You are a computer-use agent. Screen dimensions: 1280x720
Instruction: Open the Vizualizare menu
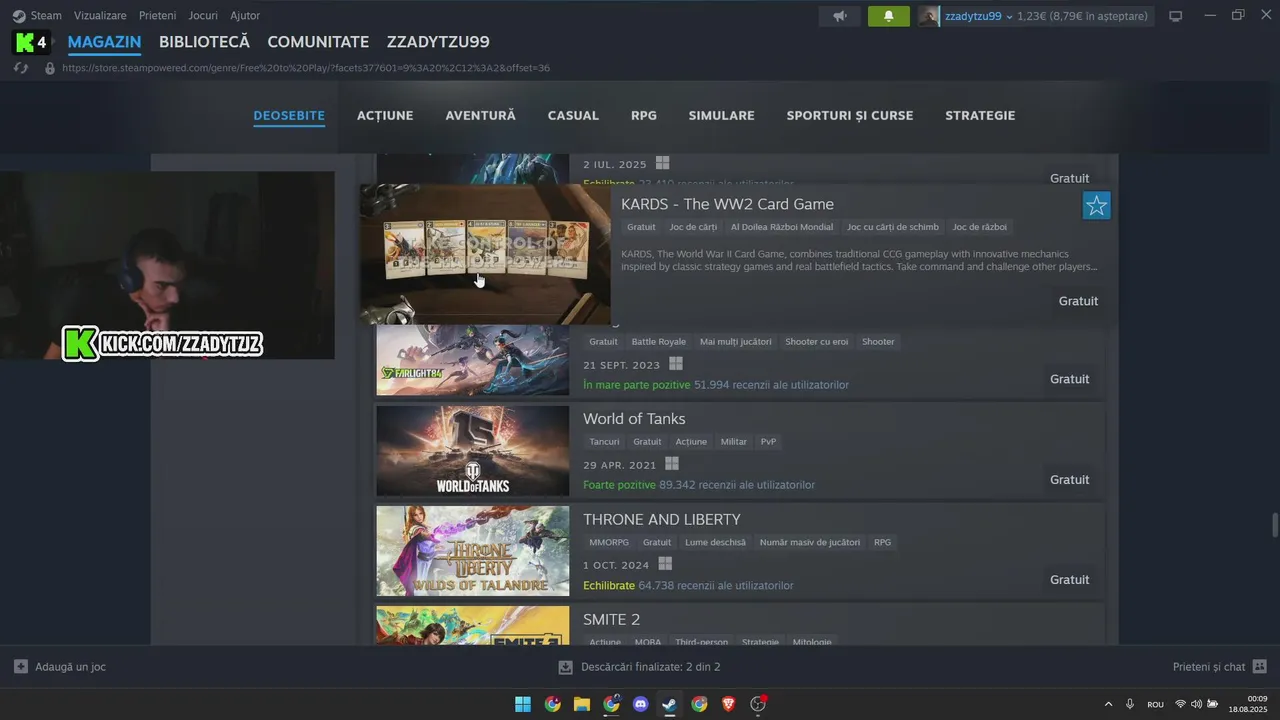point(100,16)
